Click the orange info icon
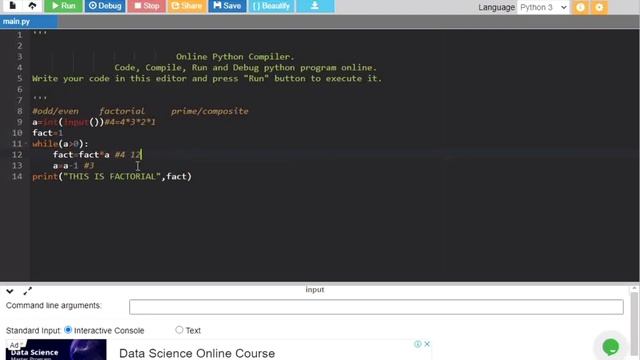Image resolution: width=640 pixels, height=360 pixels. pyautogui.click(x=580, y=7)
